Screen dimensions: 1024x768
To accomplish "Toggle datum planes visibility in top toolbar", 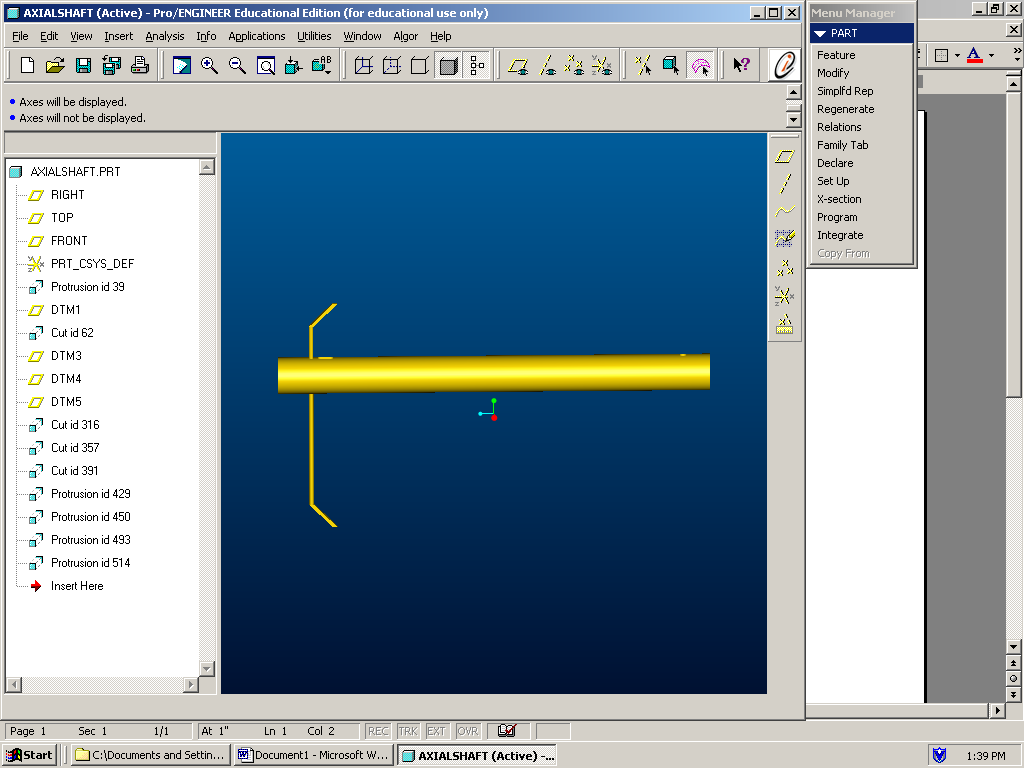I will click(519, 65).
